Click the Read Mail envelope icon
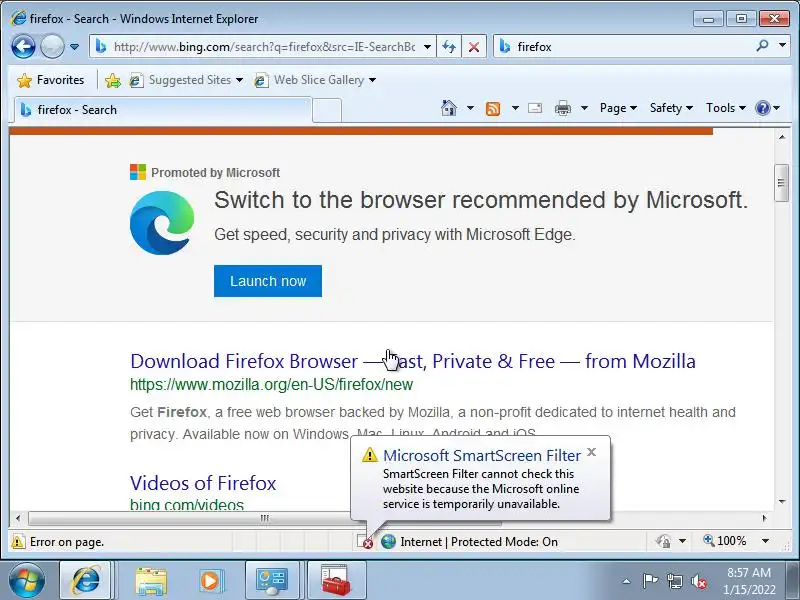This screenshot has height=600, width=800. pyautogui.click(x=535, y=108)
